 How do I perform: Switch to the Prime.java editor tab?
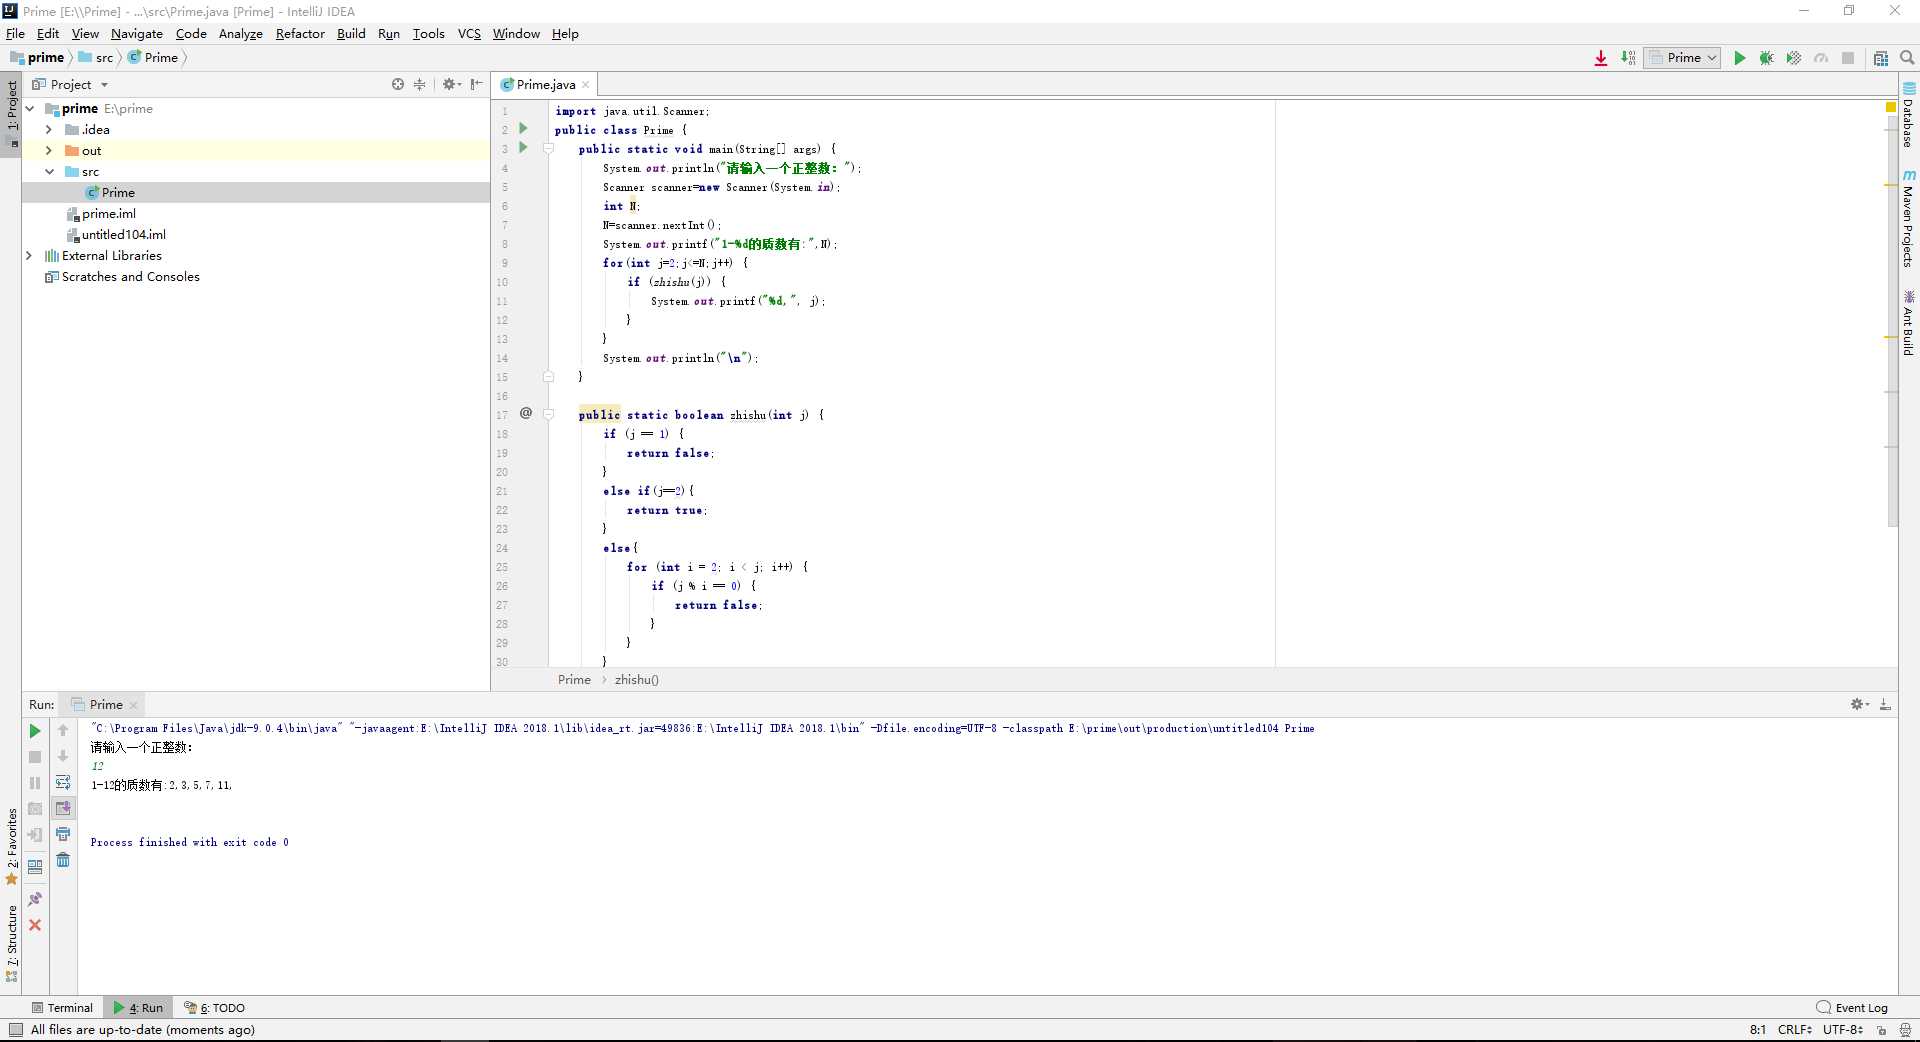(546, 85)
